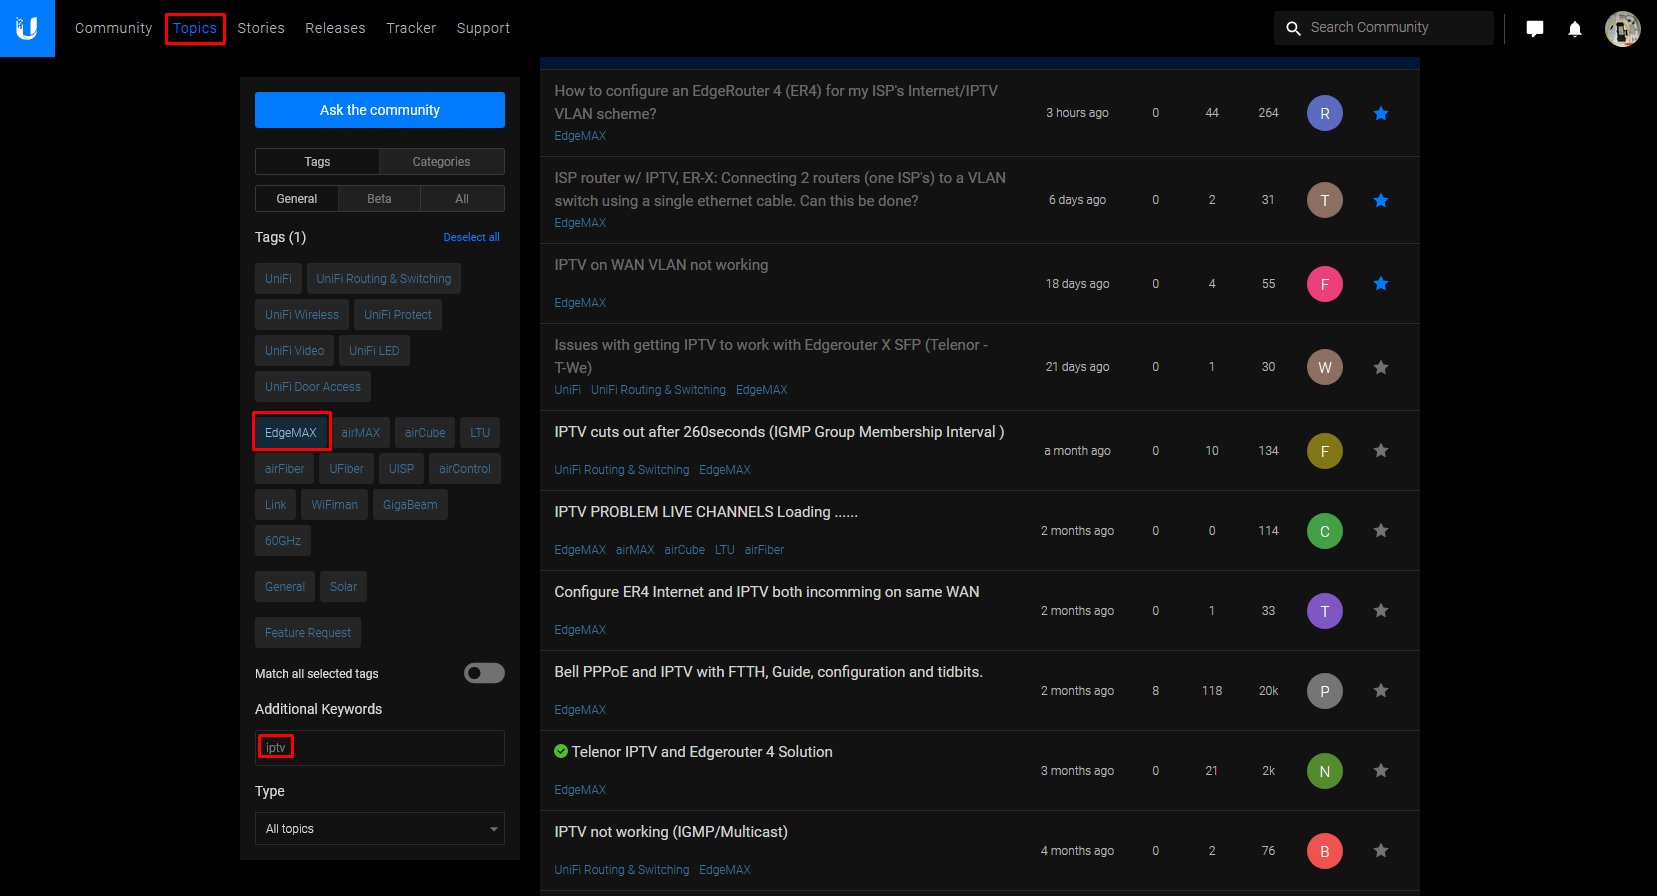The width and height of the screenshot is (1657, 896).
Task: Click the Deselect all link
Action: 471,238
